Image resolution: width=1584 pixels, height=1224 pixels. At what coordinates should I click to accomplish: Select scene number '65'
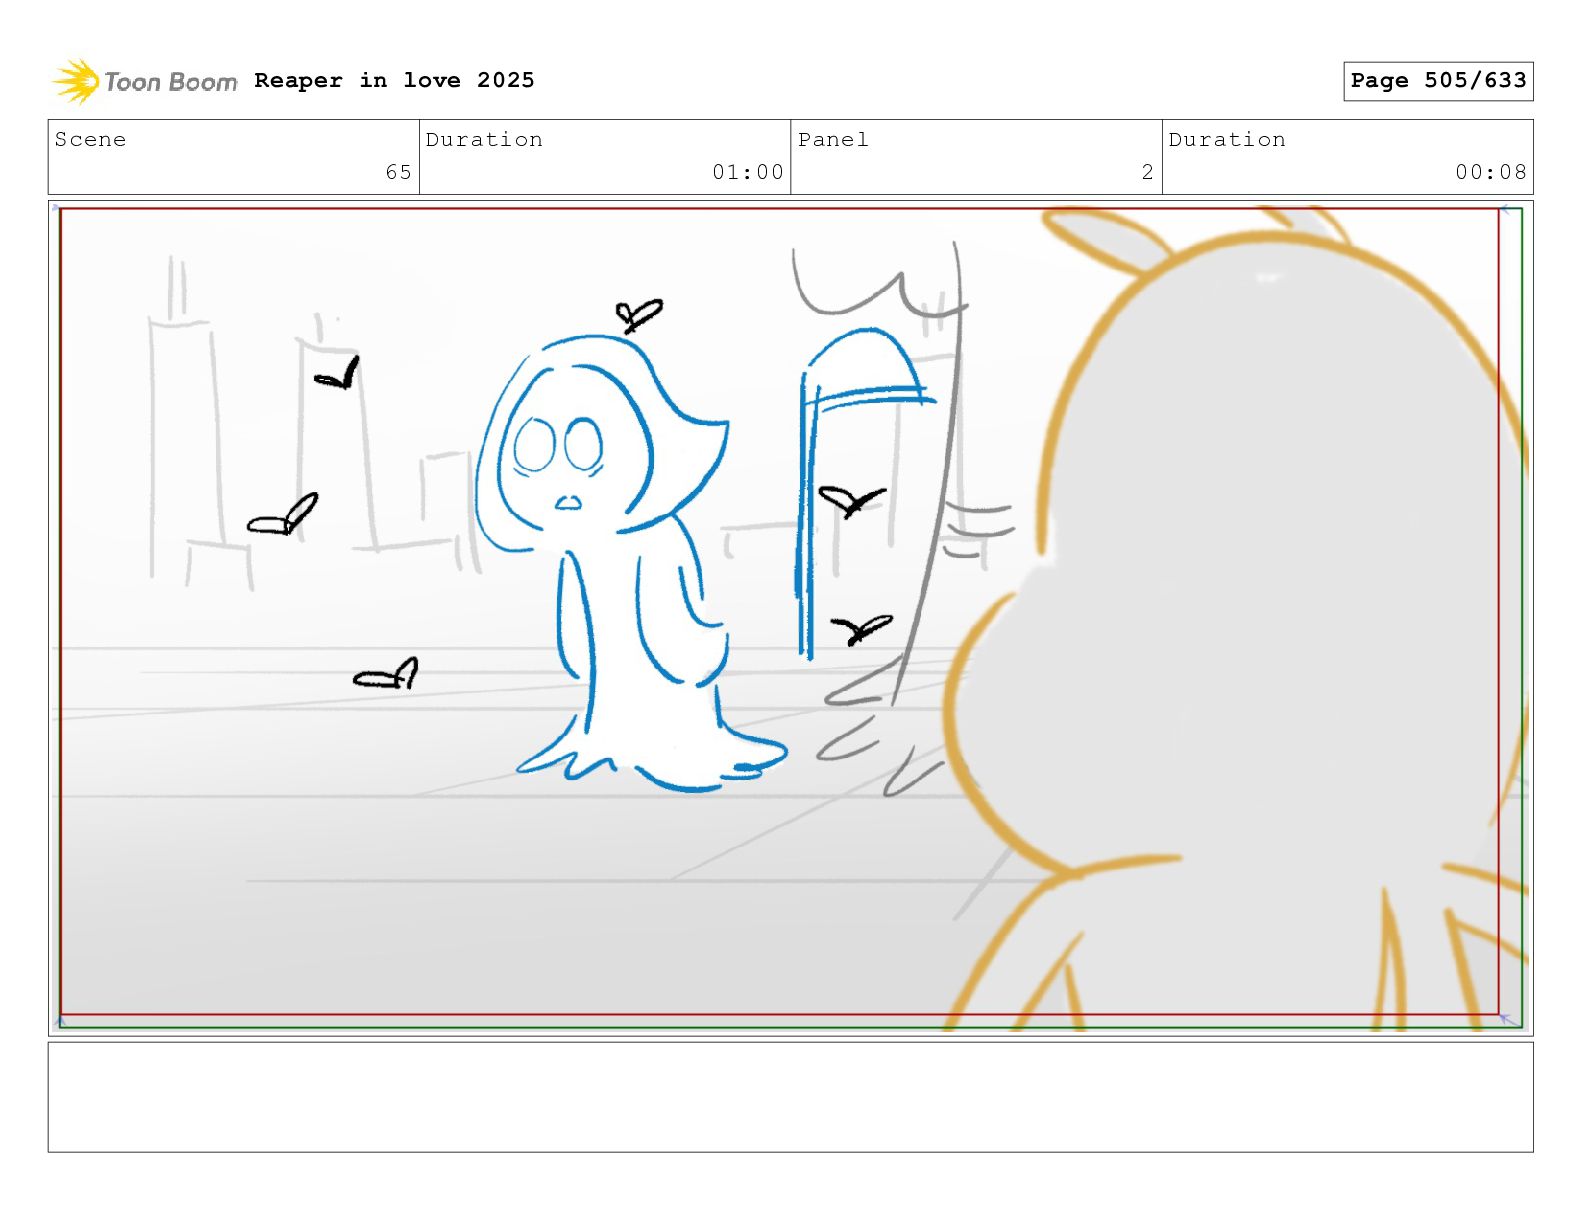point(398,172)
